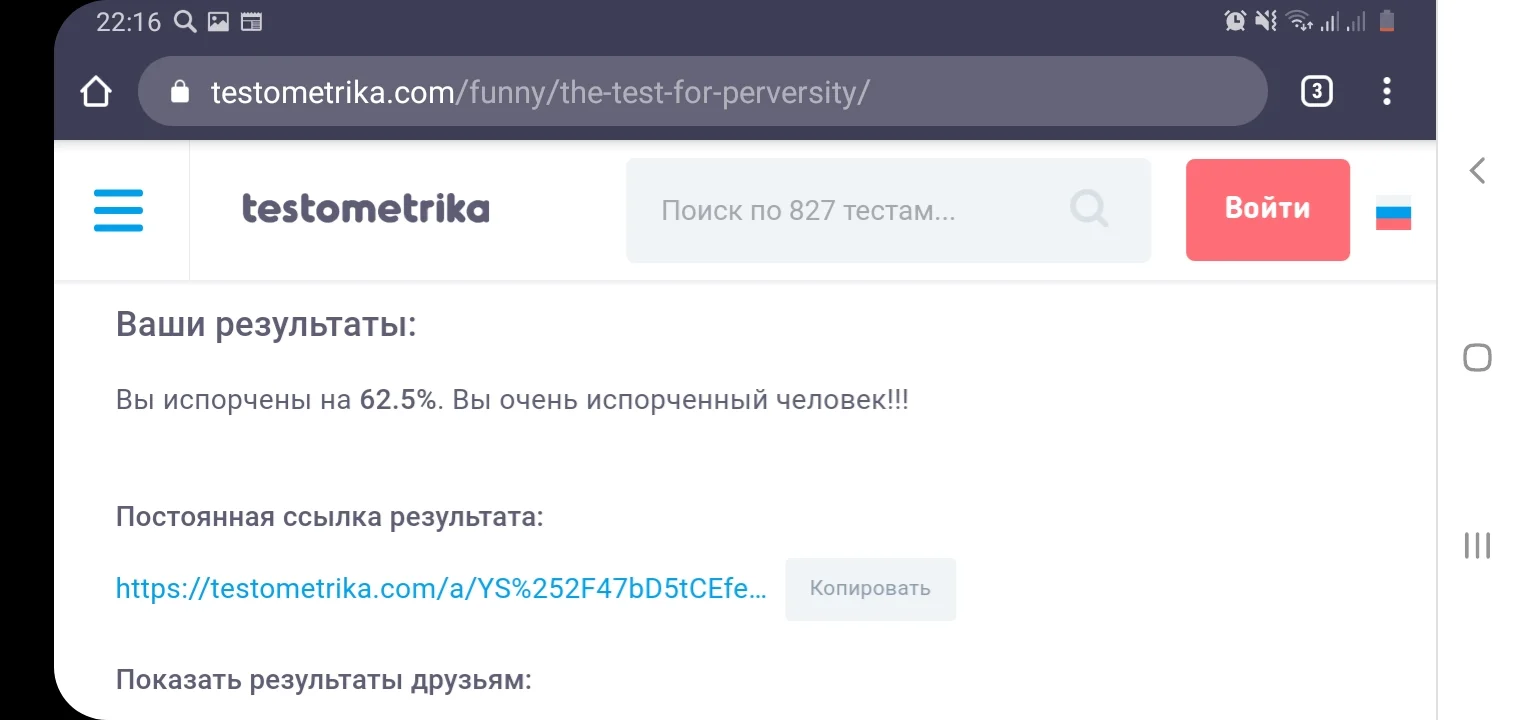Click the search magnifier in the search box

tap(1089, 209)
